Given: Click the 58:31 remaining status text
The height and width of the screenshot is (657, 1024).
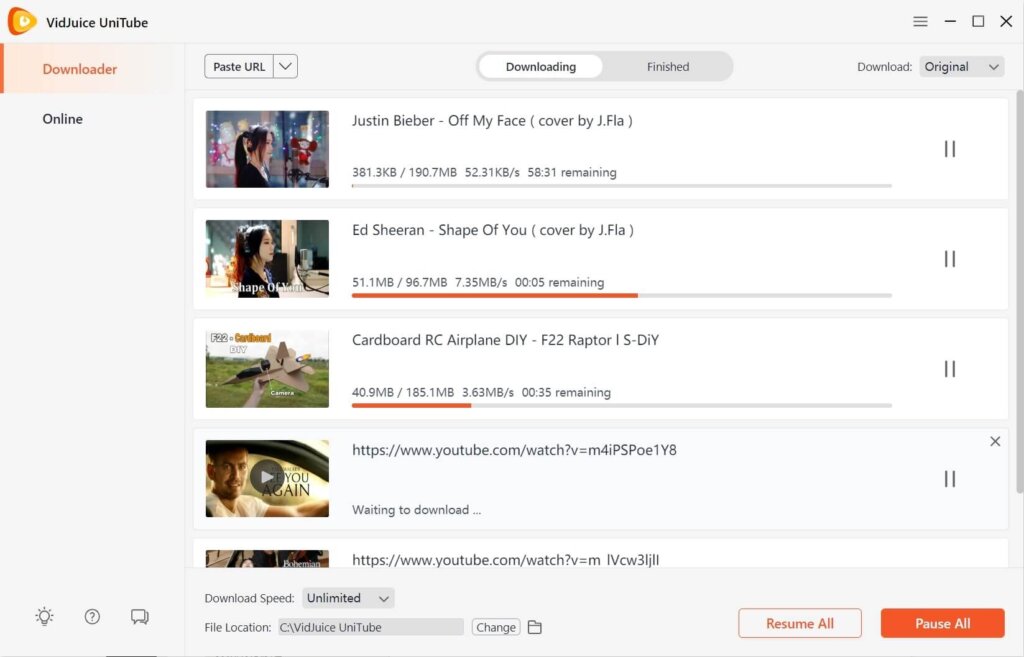Looking at the screenshot, I should [x=571, y=172].
